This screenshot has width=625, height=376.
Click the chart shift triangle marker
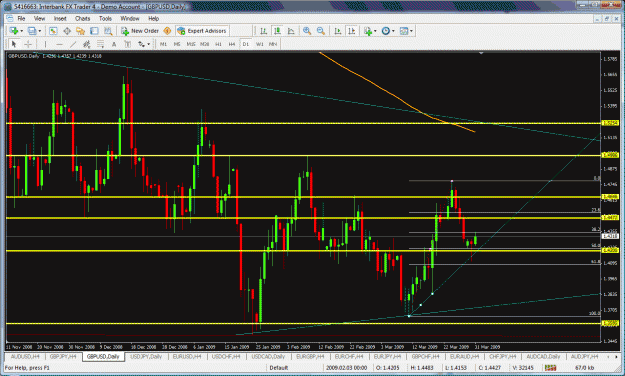[x=481, y=53]
